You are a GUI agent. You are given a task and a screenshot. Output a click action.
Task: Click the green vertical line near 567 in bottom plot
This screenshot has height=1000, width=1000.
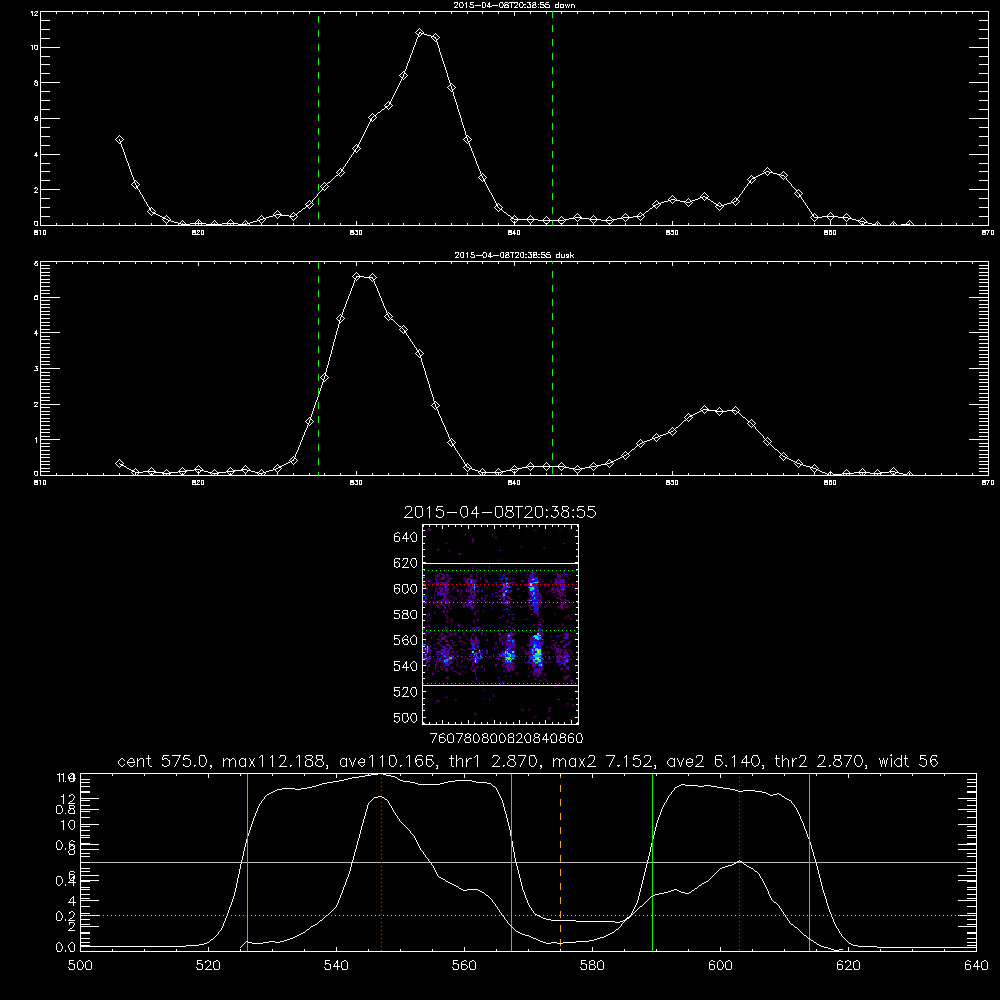click(x=511, y=861)
